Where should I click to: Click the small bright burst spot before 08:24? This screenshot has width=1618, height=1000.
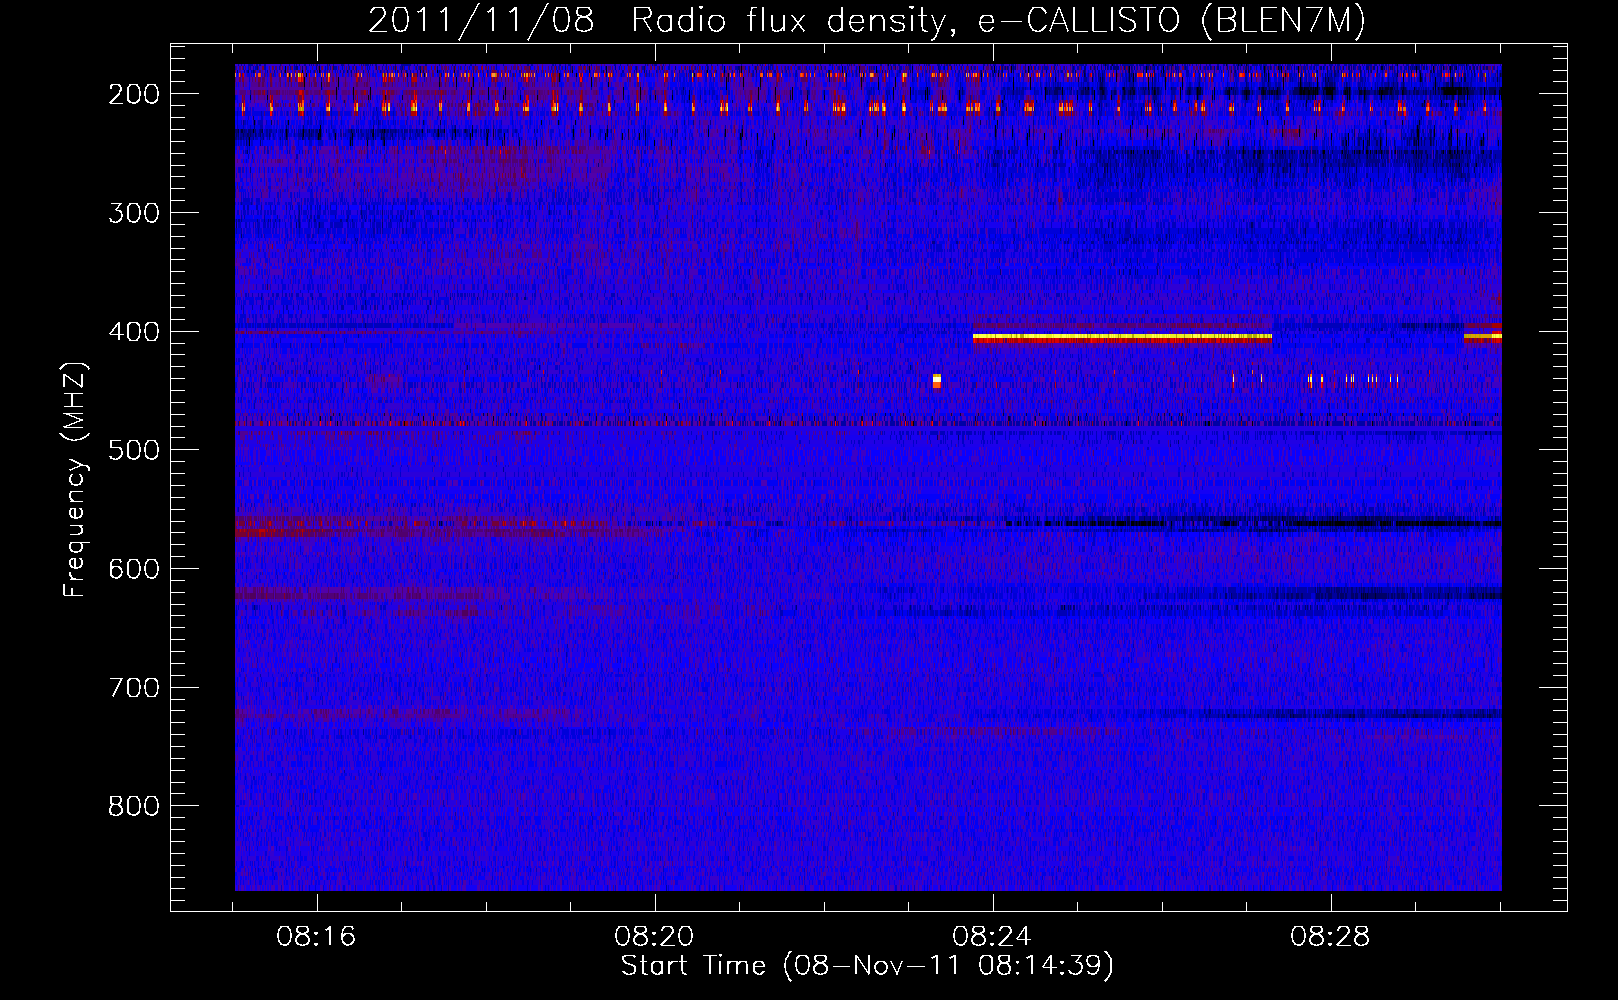[x=937, y=380]
